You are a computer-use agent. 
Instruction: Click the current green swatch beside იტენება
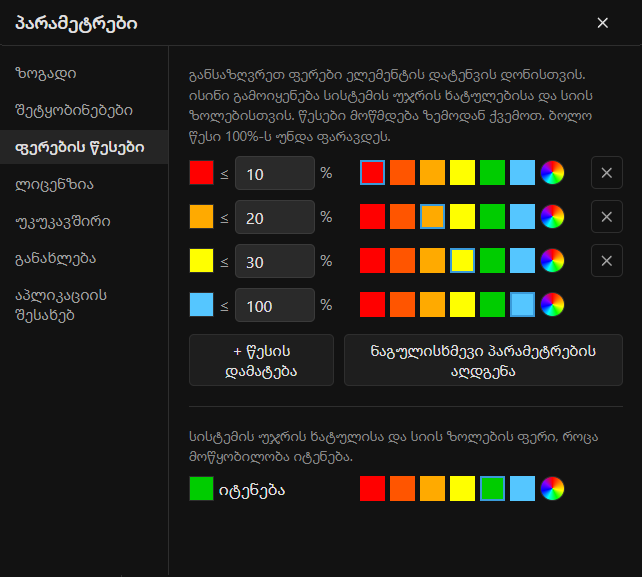201,489
